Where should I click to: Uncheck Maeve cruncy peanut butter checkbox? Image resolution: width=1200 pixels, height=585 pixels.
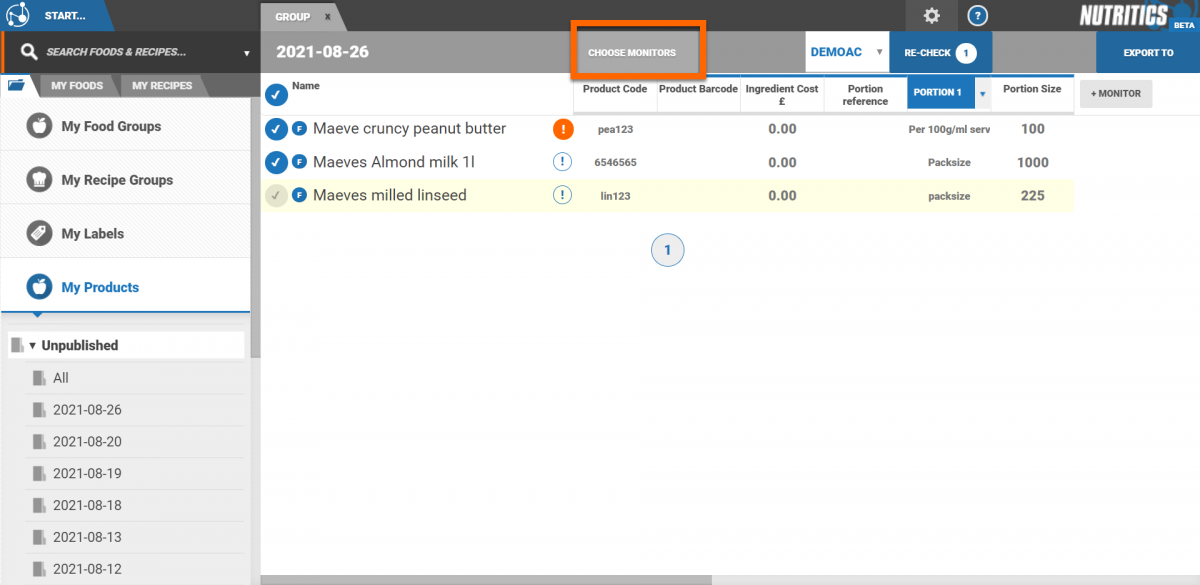[x=276, y=129]
